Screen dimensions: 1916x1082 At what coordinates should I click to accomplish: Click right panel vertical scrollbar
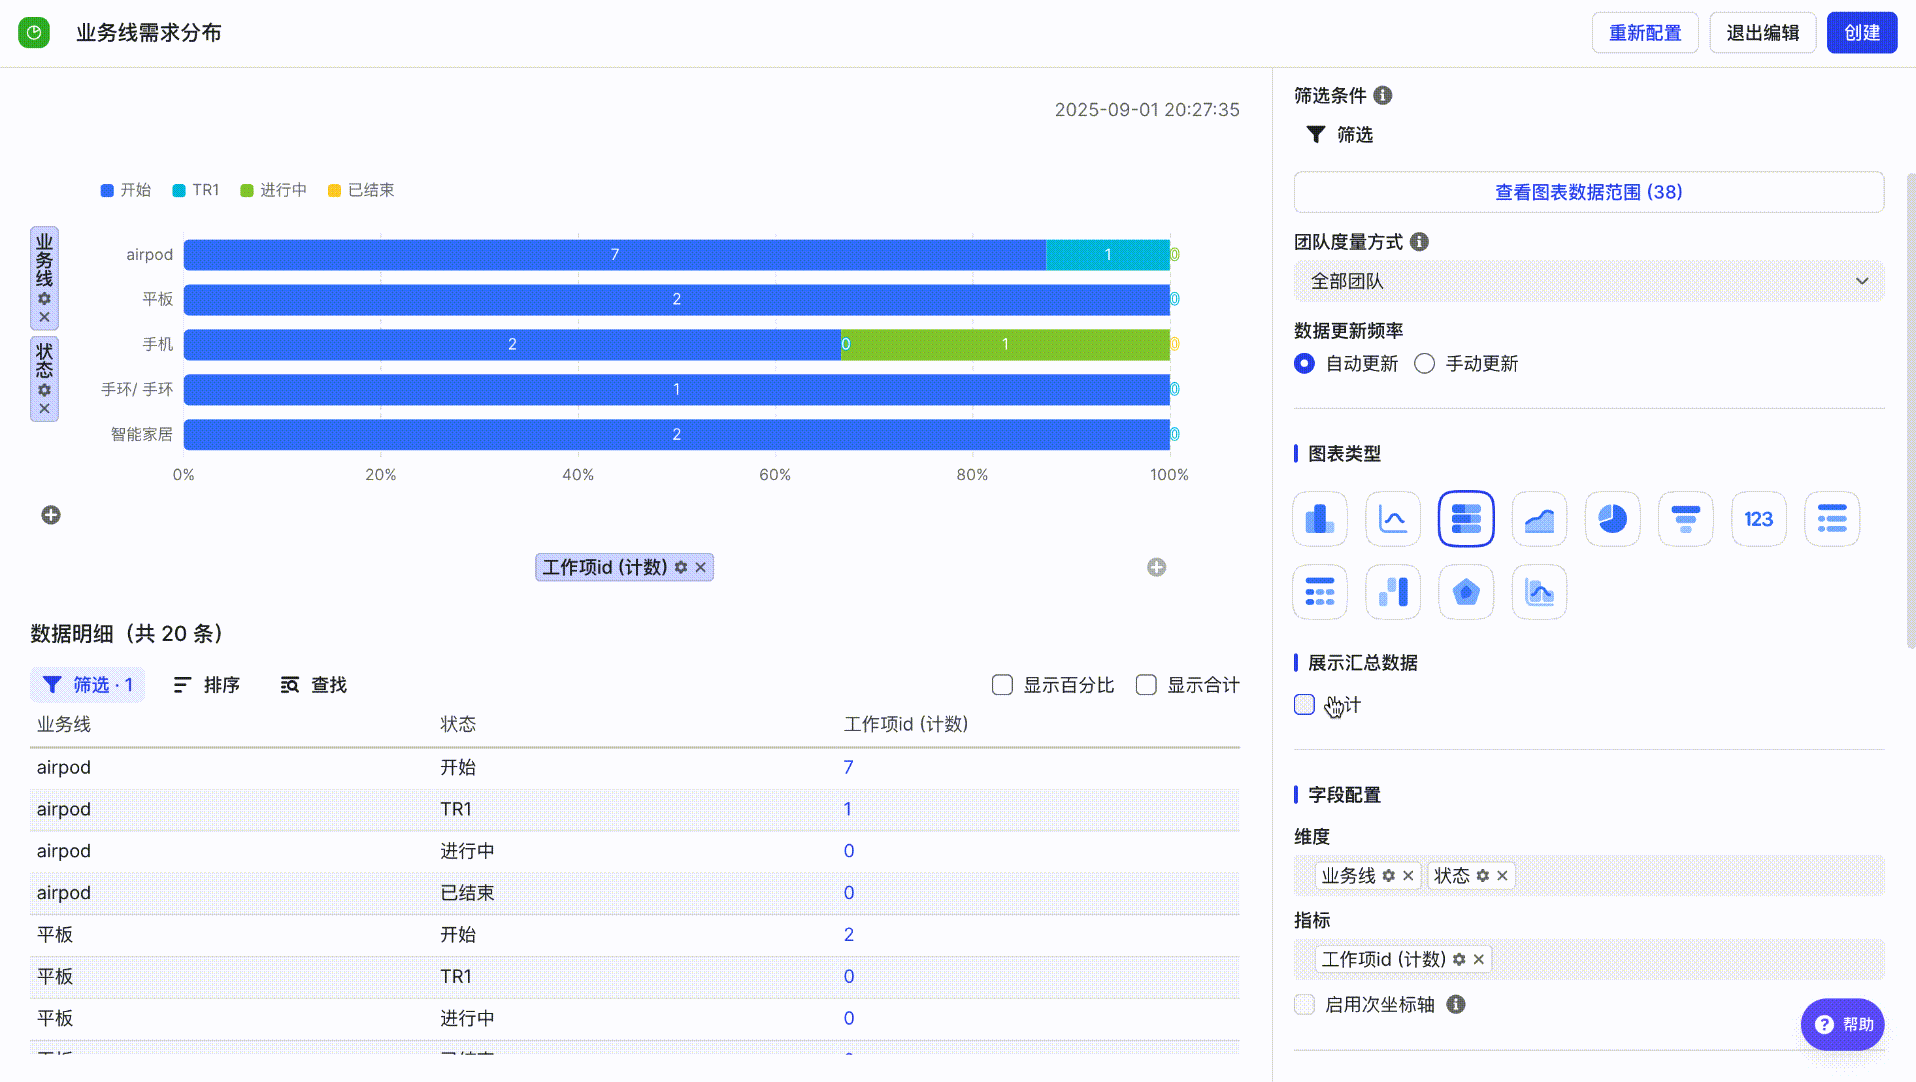click(x=1911, y=410)
